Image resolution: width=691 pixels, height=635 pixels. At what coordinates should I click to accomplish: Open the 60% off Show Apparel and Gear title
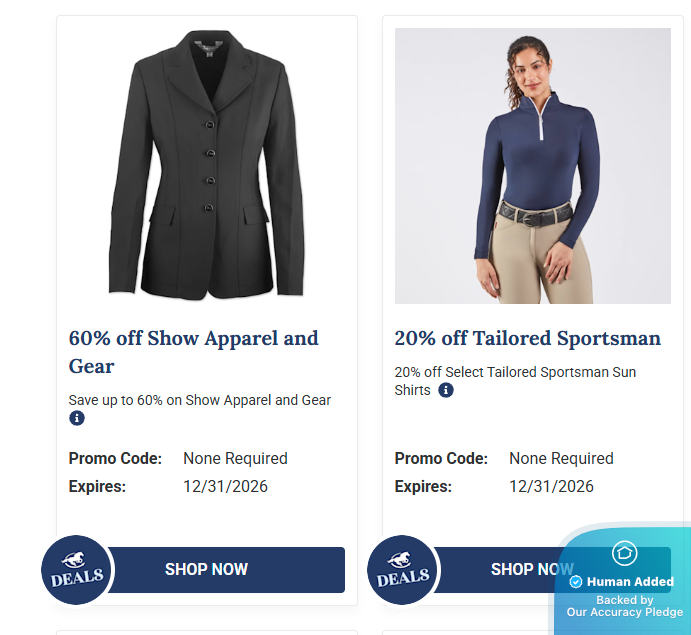coord(193,351)
